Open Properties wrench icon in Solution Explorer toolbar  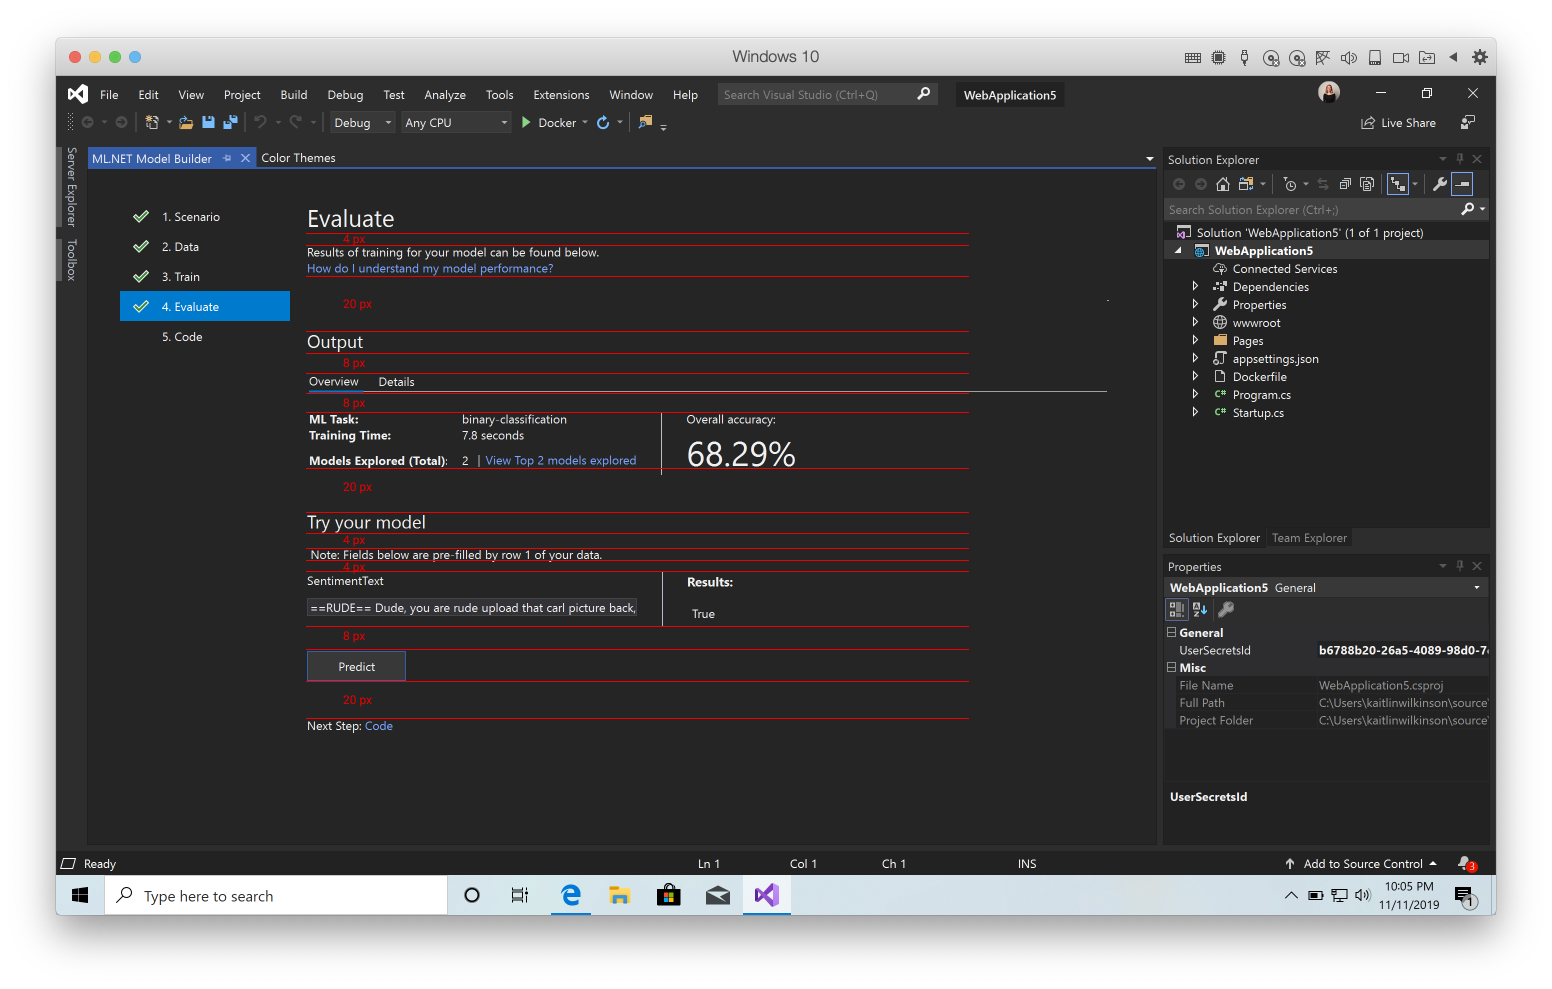click(1440, 184)
